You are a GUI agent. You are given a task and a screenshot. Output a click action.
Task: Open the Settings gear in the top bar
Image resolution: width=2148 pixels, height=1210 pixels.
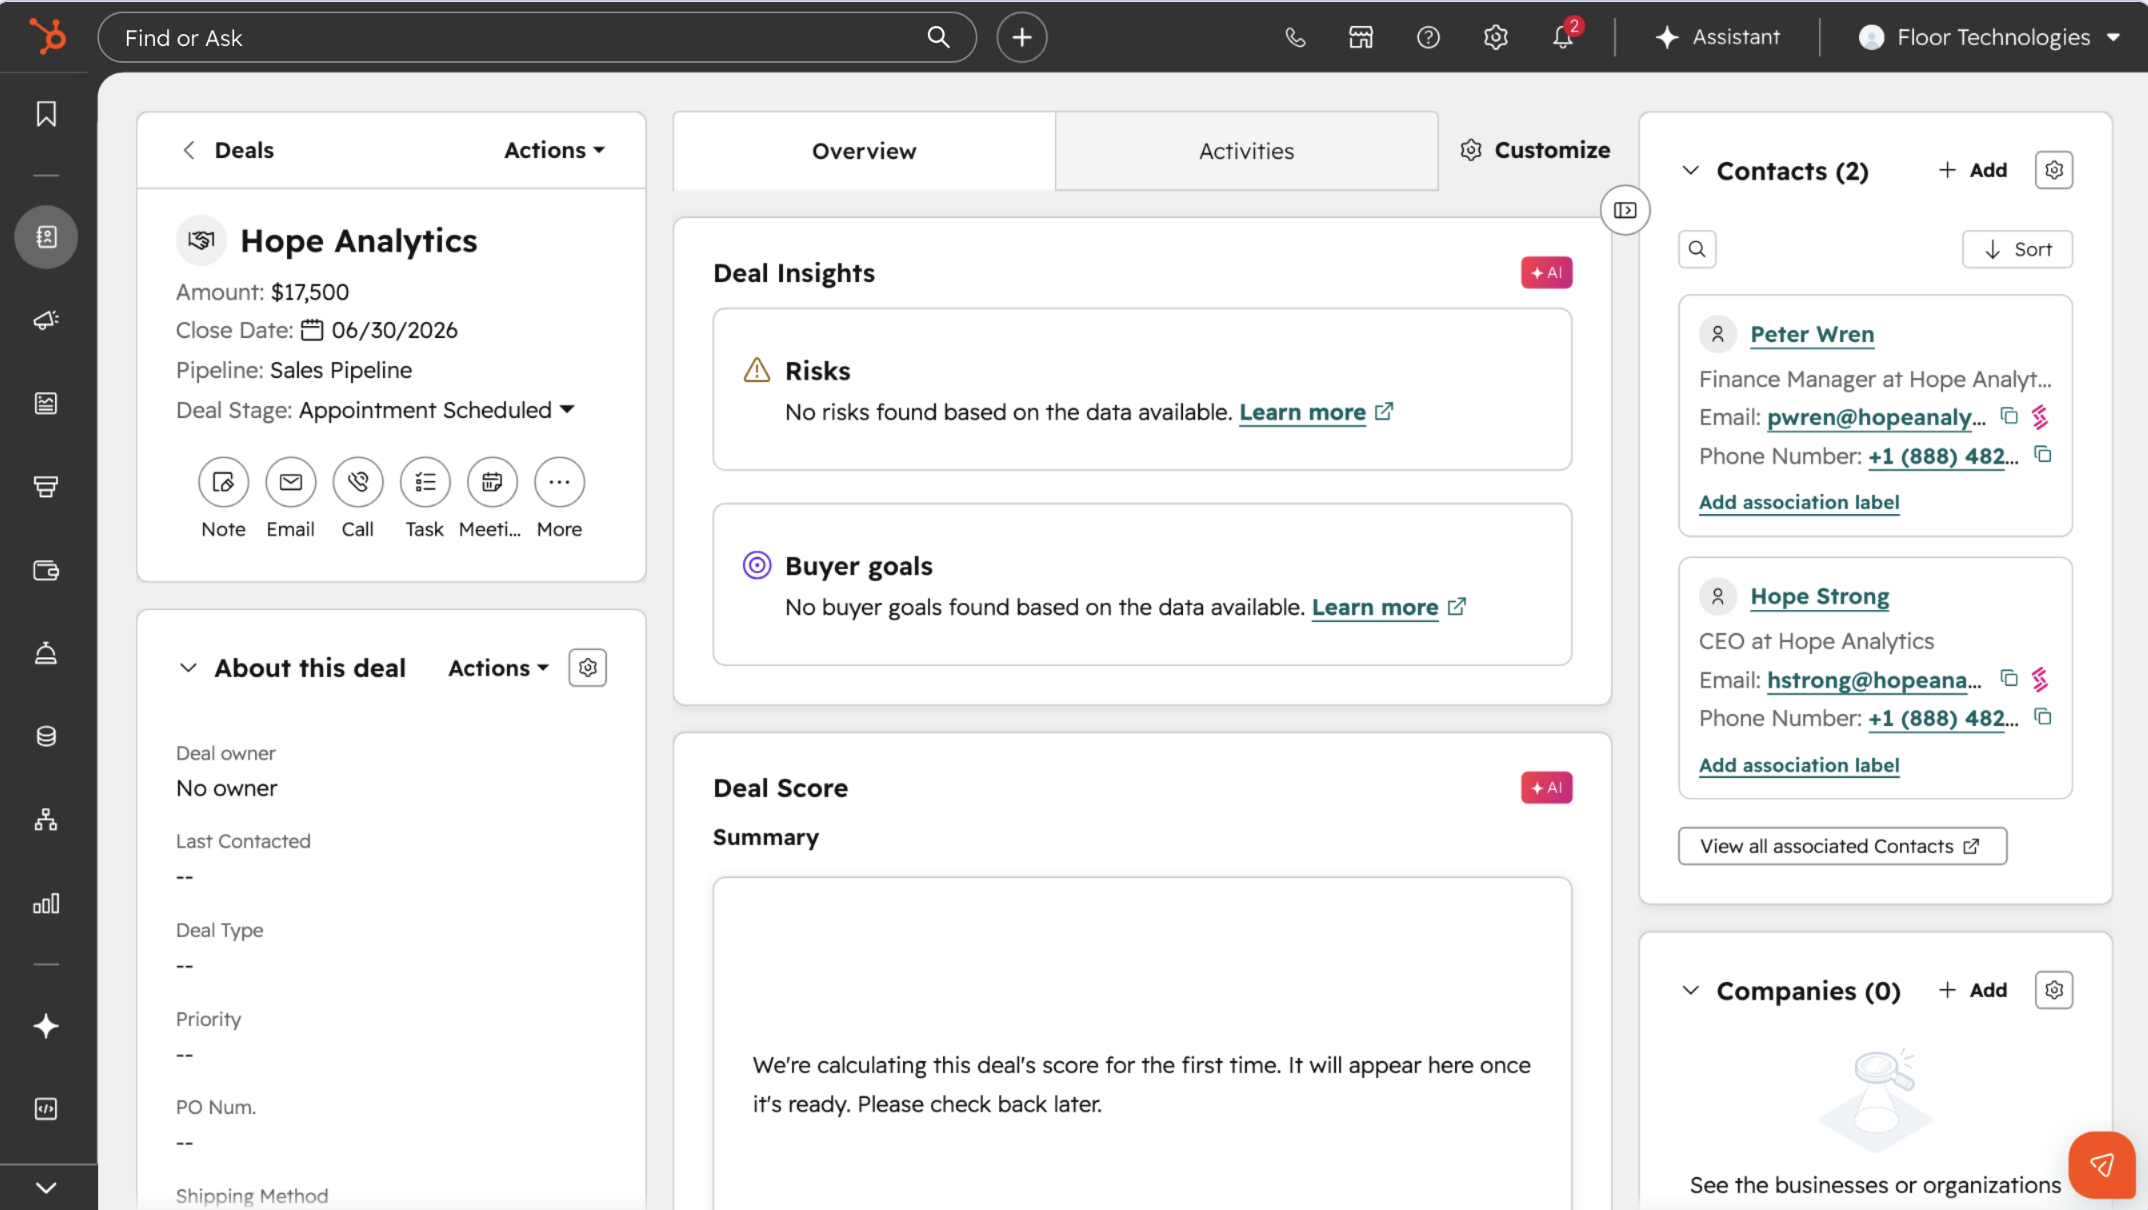pos(1495,37)
